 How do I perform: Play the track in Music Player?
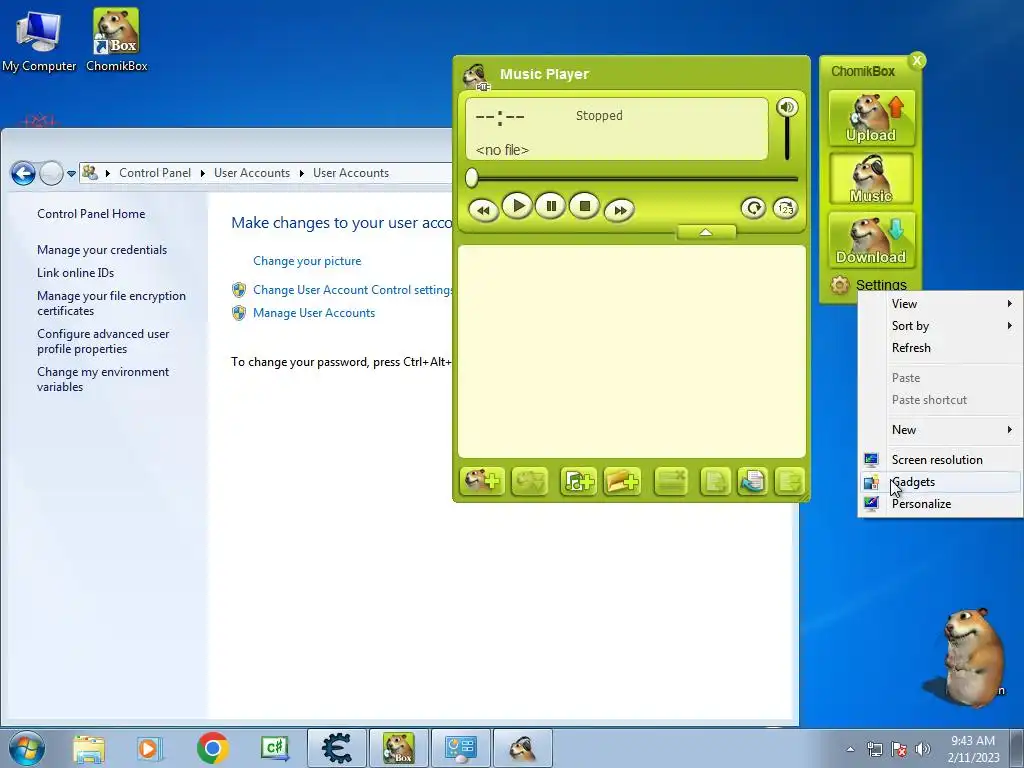tap(517, 207)
